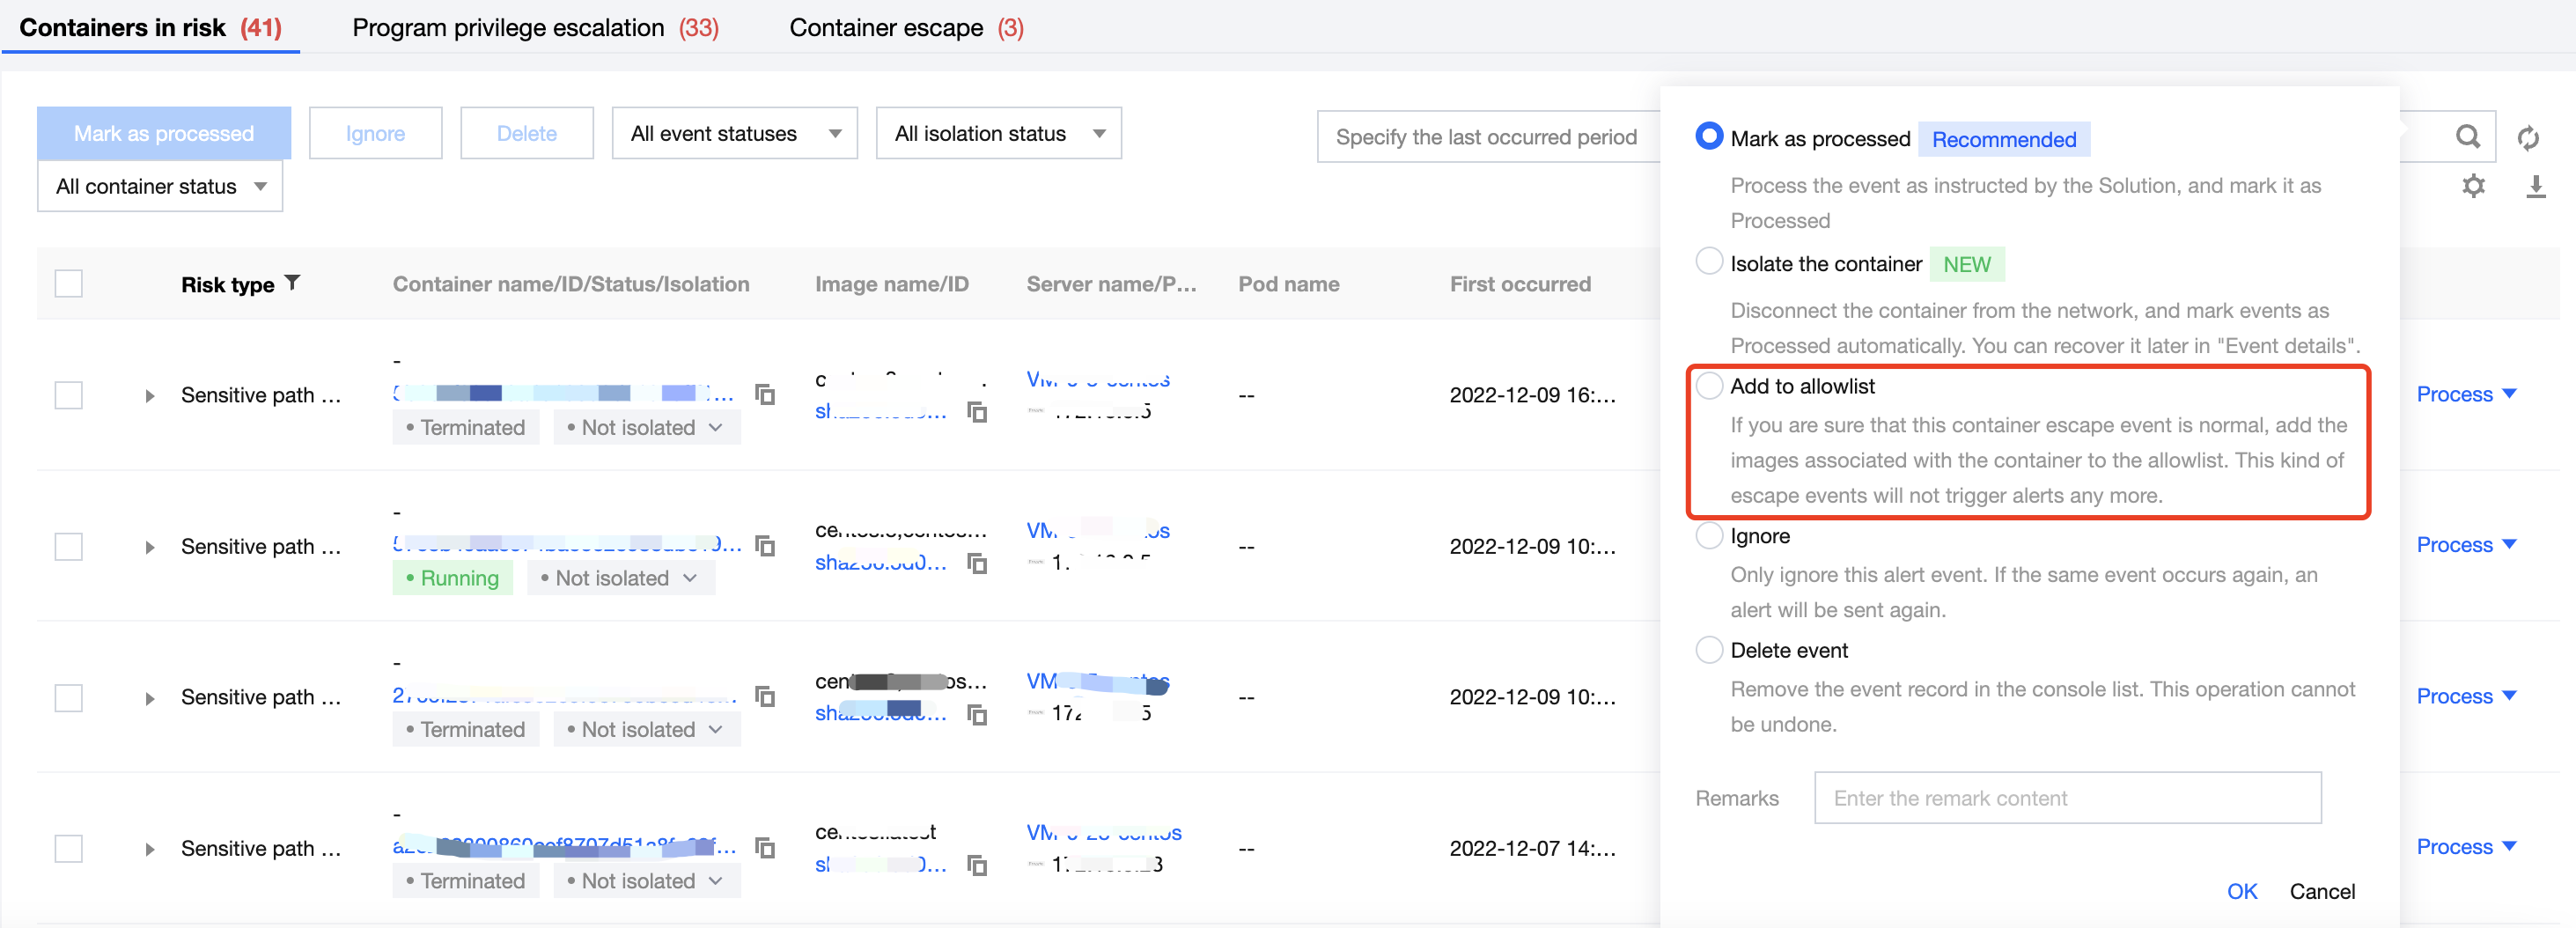Image resolution: width=2576 pixels, height=928 pixels.
Task: Click the Risk type filter funnel icon
Action: pyautogui.click(x=292, y=283)
